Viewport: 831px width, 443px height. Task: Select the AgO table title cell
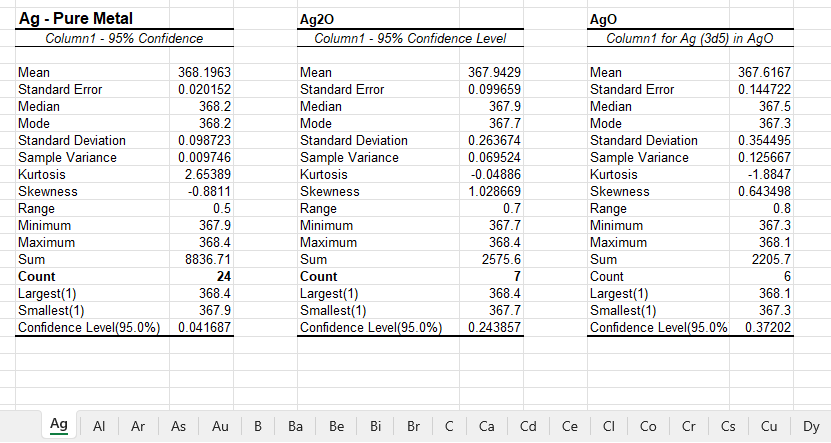[x=604, y=19]
